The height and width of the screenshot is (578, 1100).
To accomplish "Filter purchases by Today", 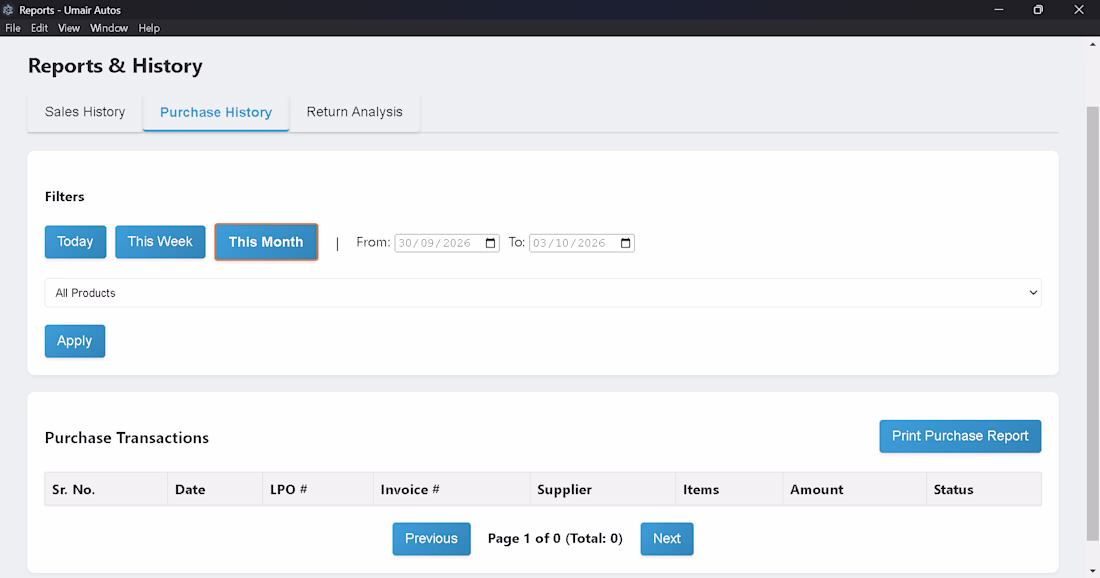I will point(75,242).
